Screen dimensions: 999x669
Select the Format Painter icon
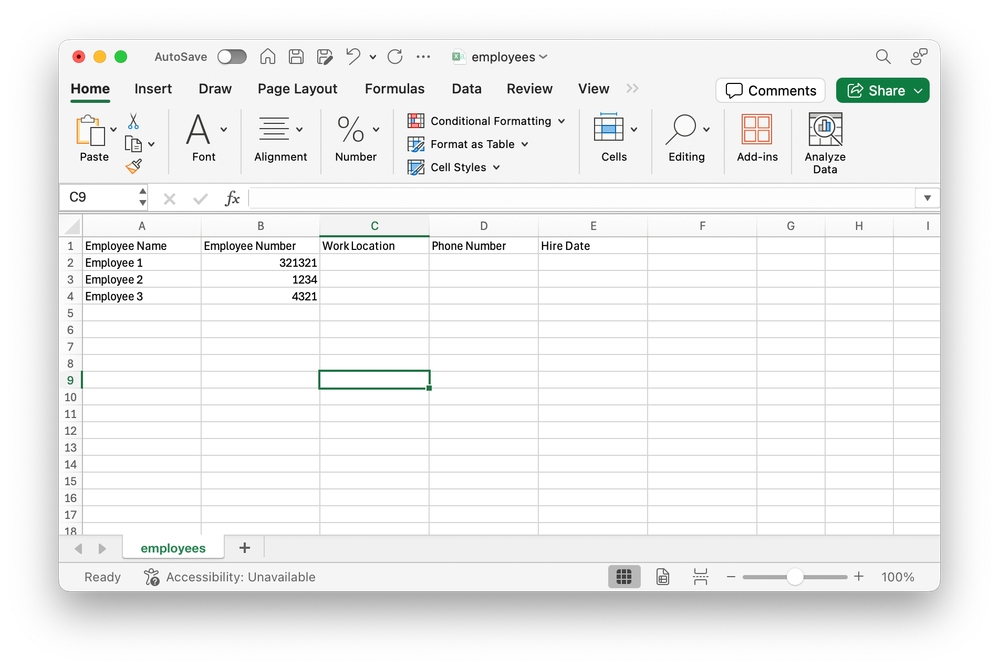coord(135,166)
